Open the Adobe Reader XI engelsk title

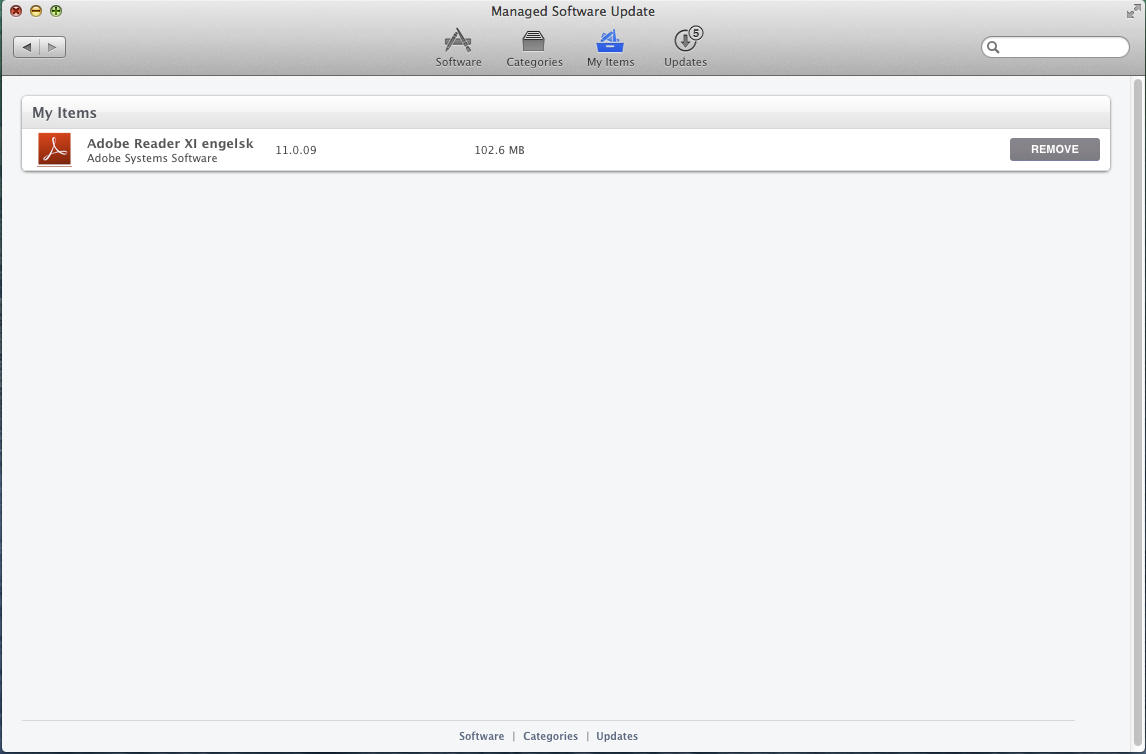tap(170, 143)
